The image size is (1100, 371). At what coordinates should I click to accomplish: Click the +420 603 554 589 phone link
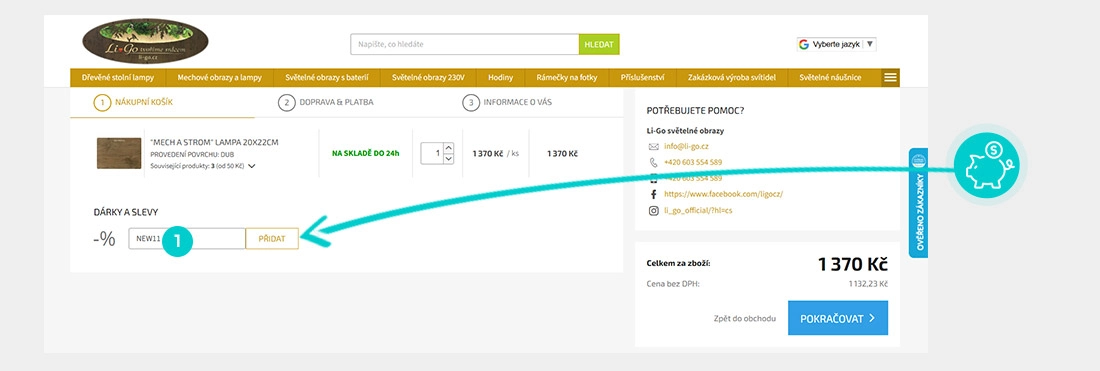pos(693,162)
